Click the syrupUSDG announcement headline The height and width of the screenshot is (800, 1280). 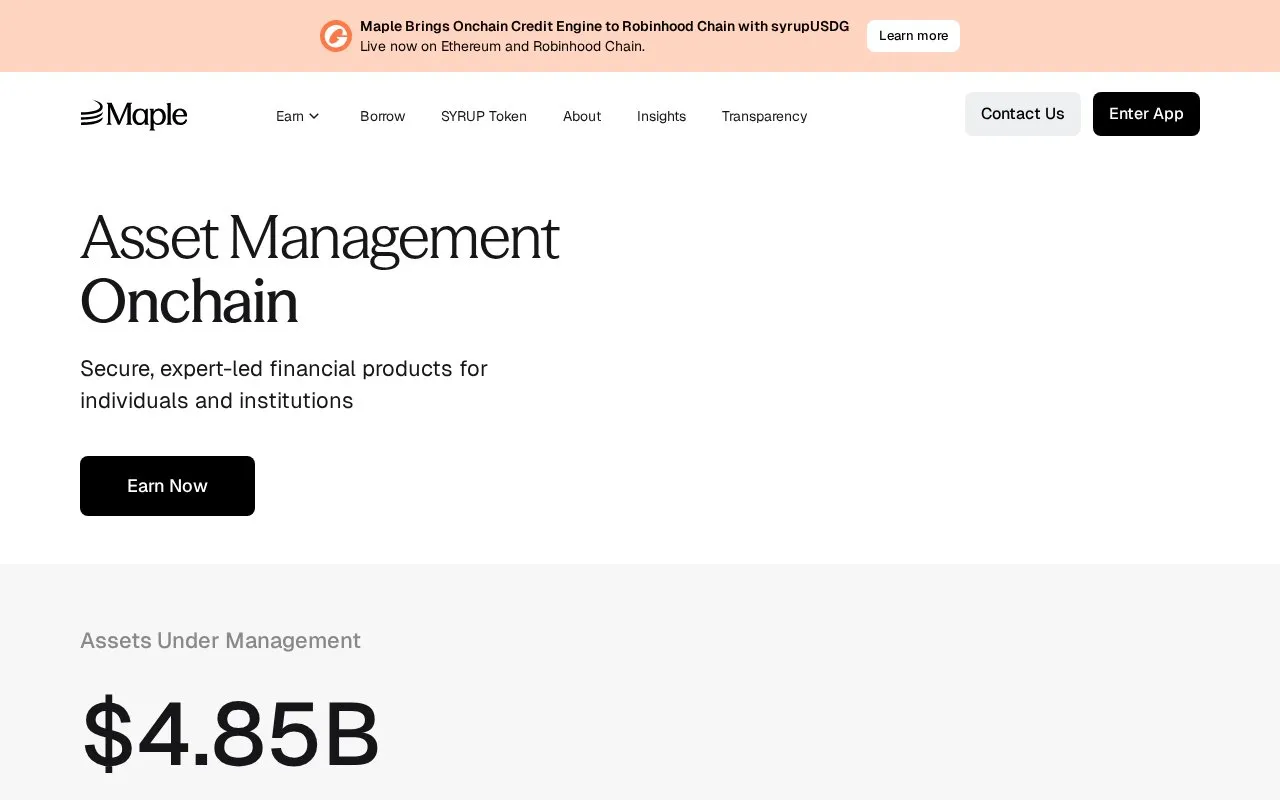point(604,26)
